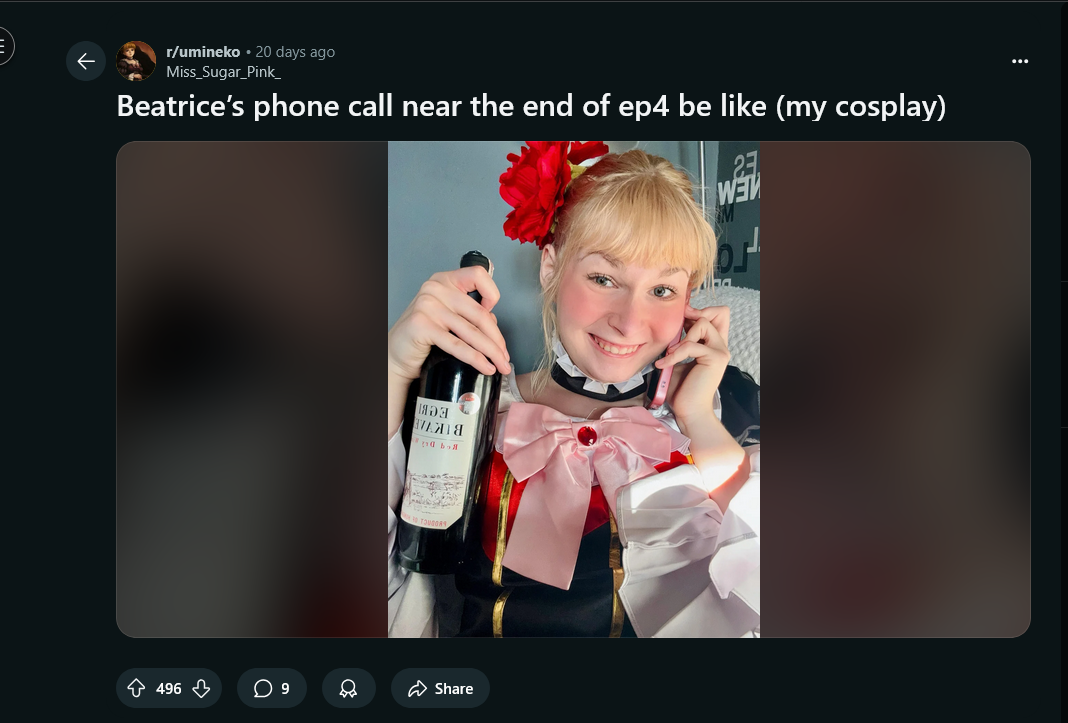
Task: Open the cosplay photo in full view
Action: coord(574,389)
